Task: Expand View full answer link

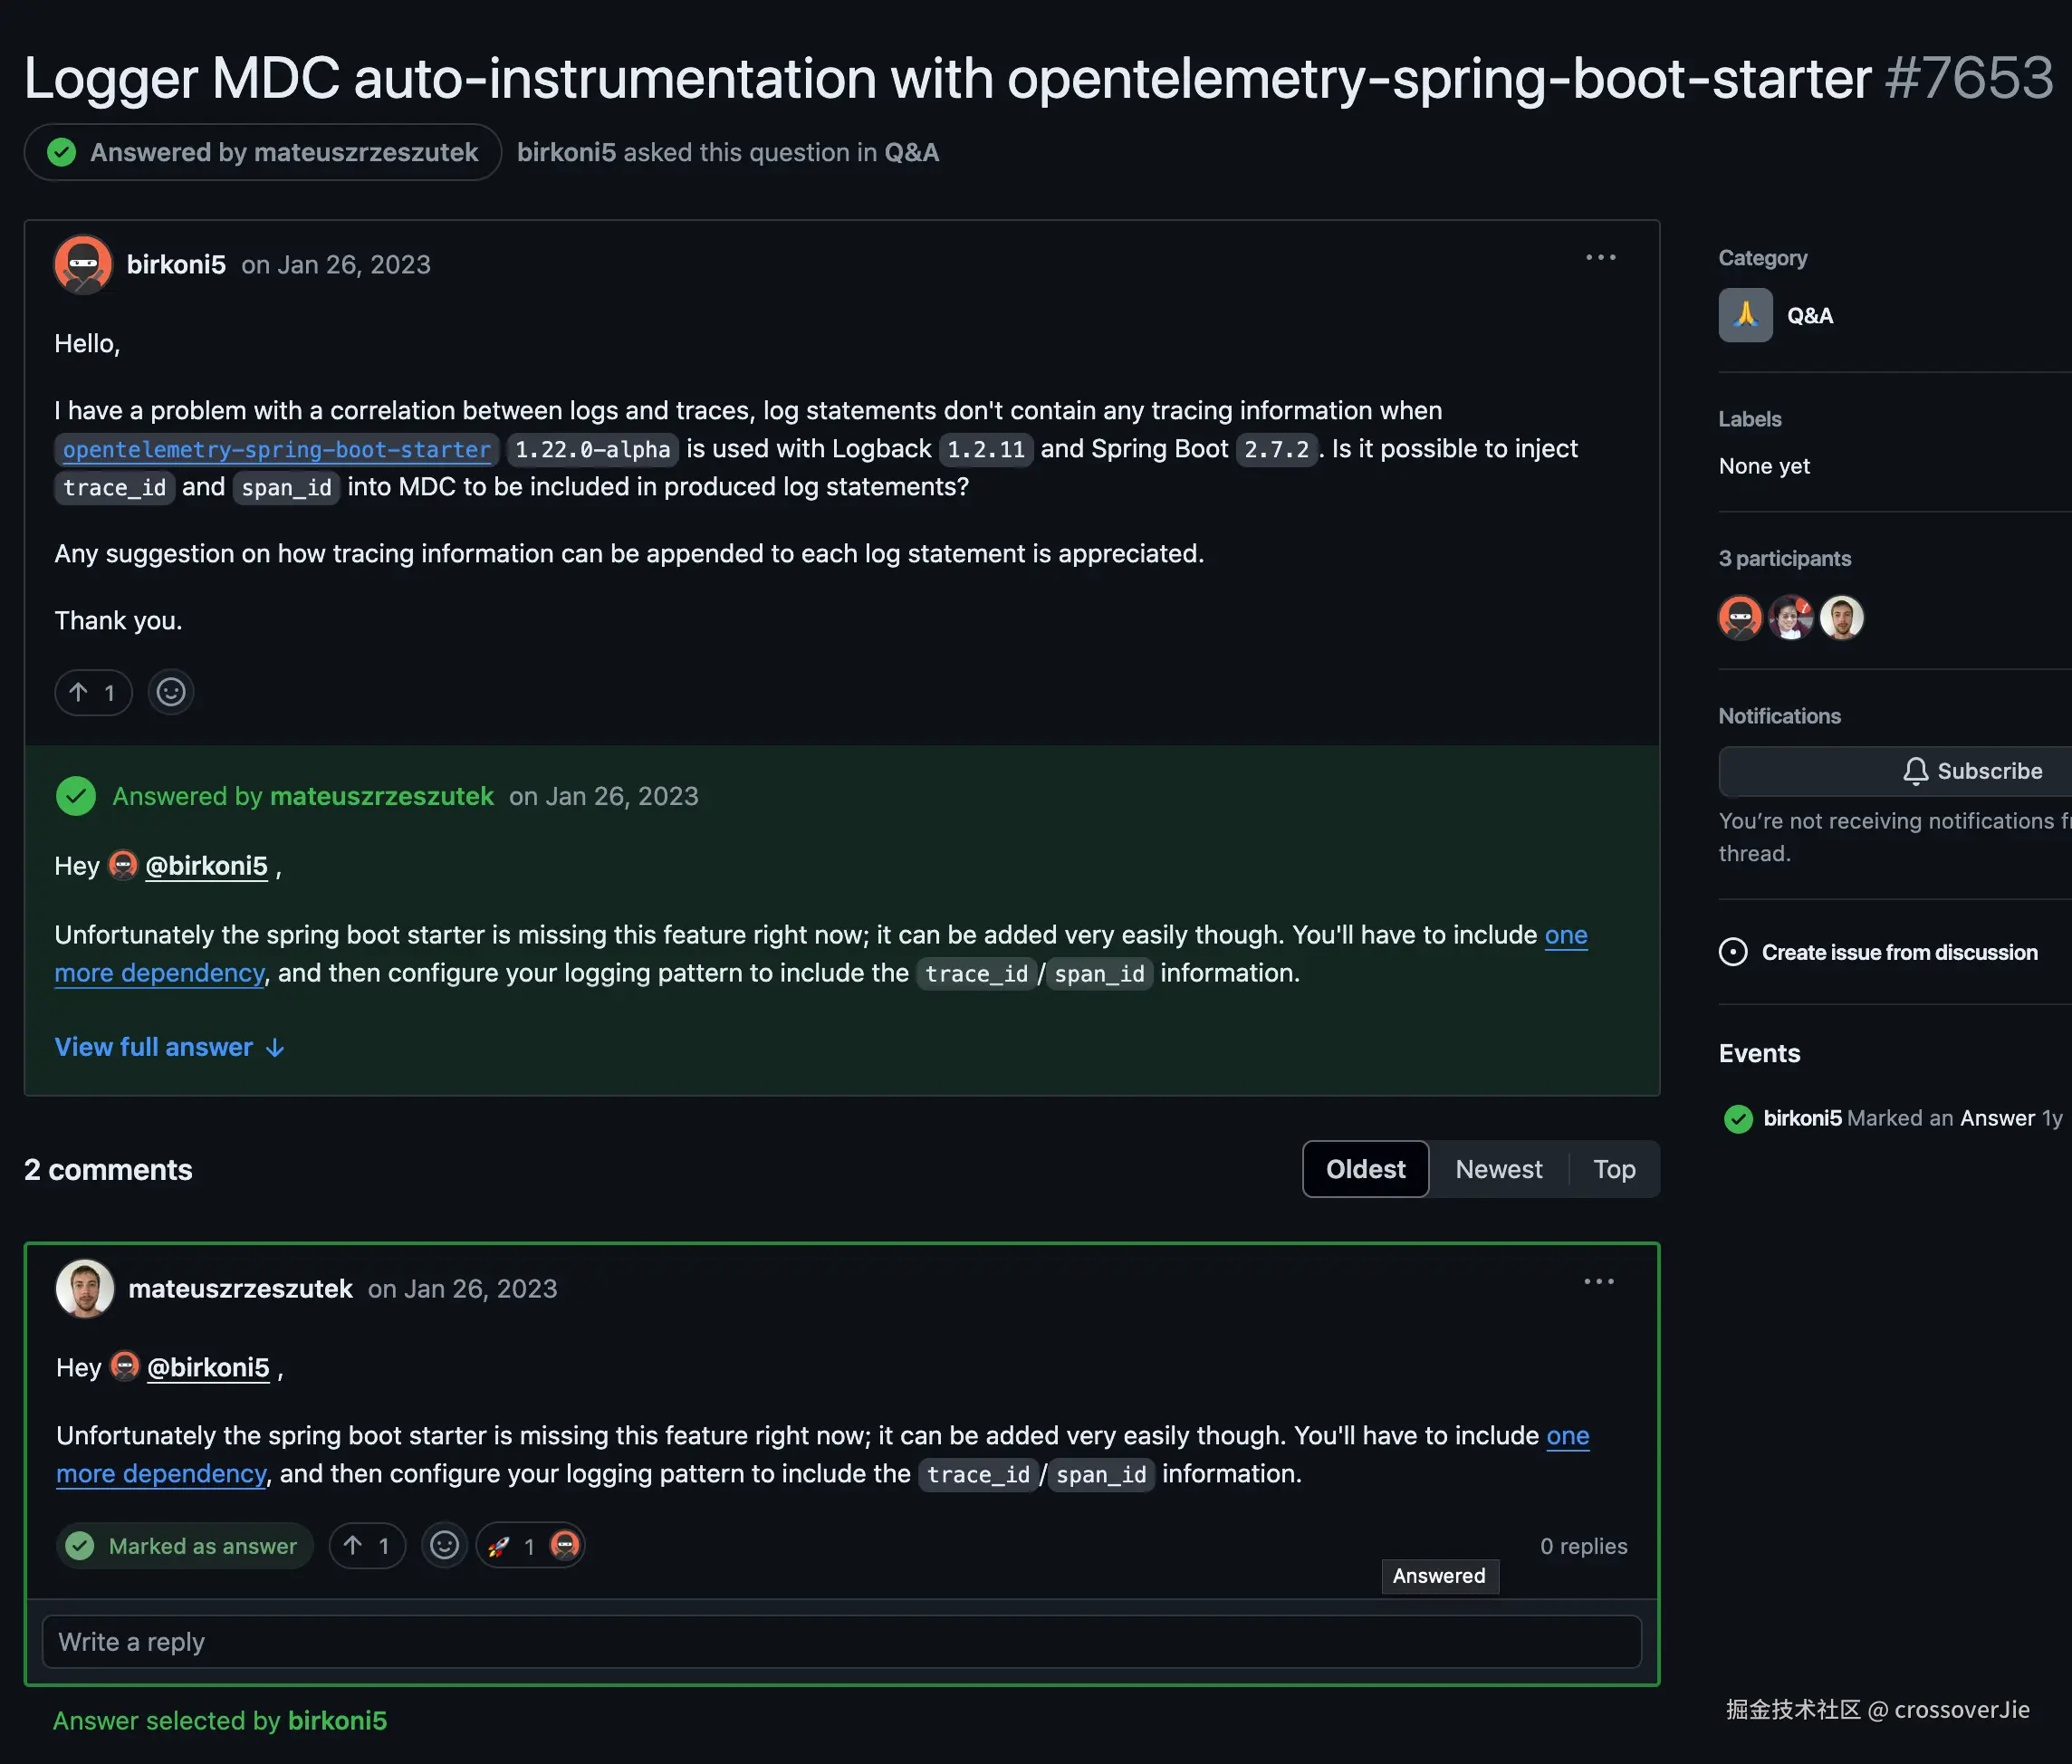Action: 169,1047
